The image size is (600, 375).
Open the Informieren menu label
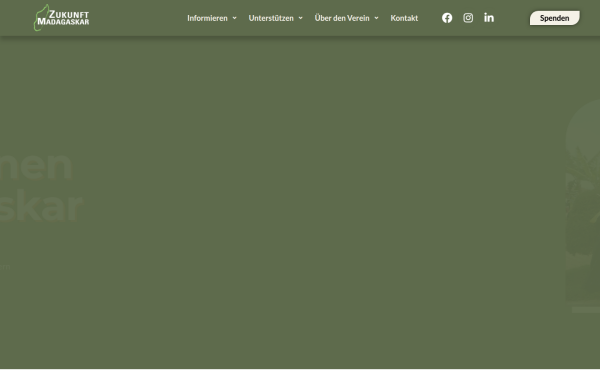207,18
